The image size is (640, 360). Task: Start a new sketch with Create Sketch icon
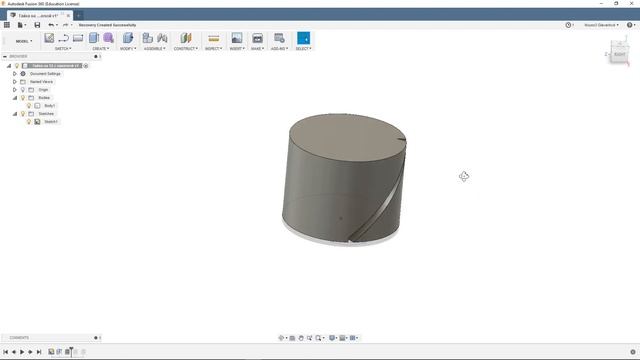click(49, 38)
